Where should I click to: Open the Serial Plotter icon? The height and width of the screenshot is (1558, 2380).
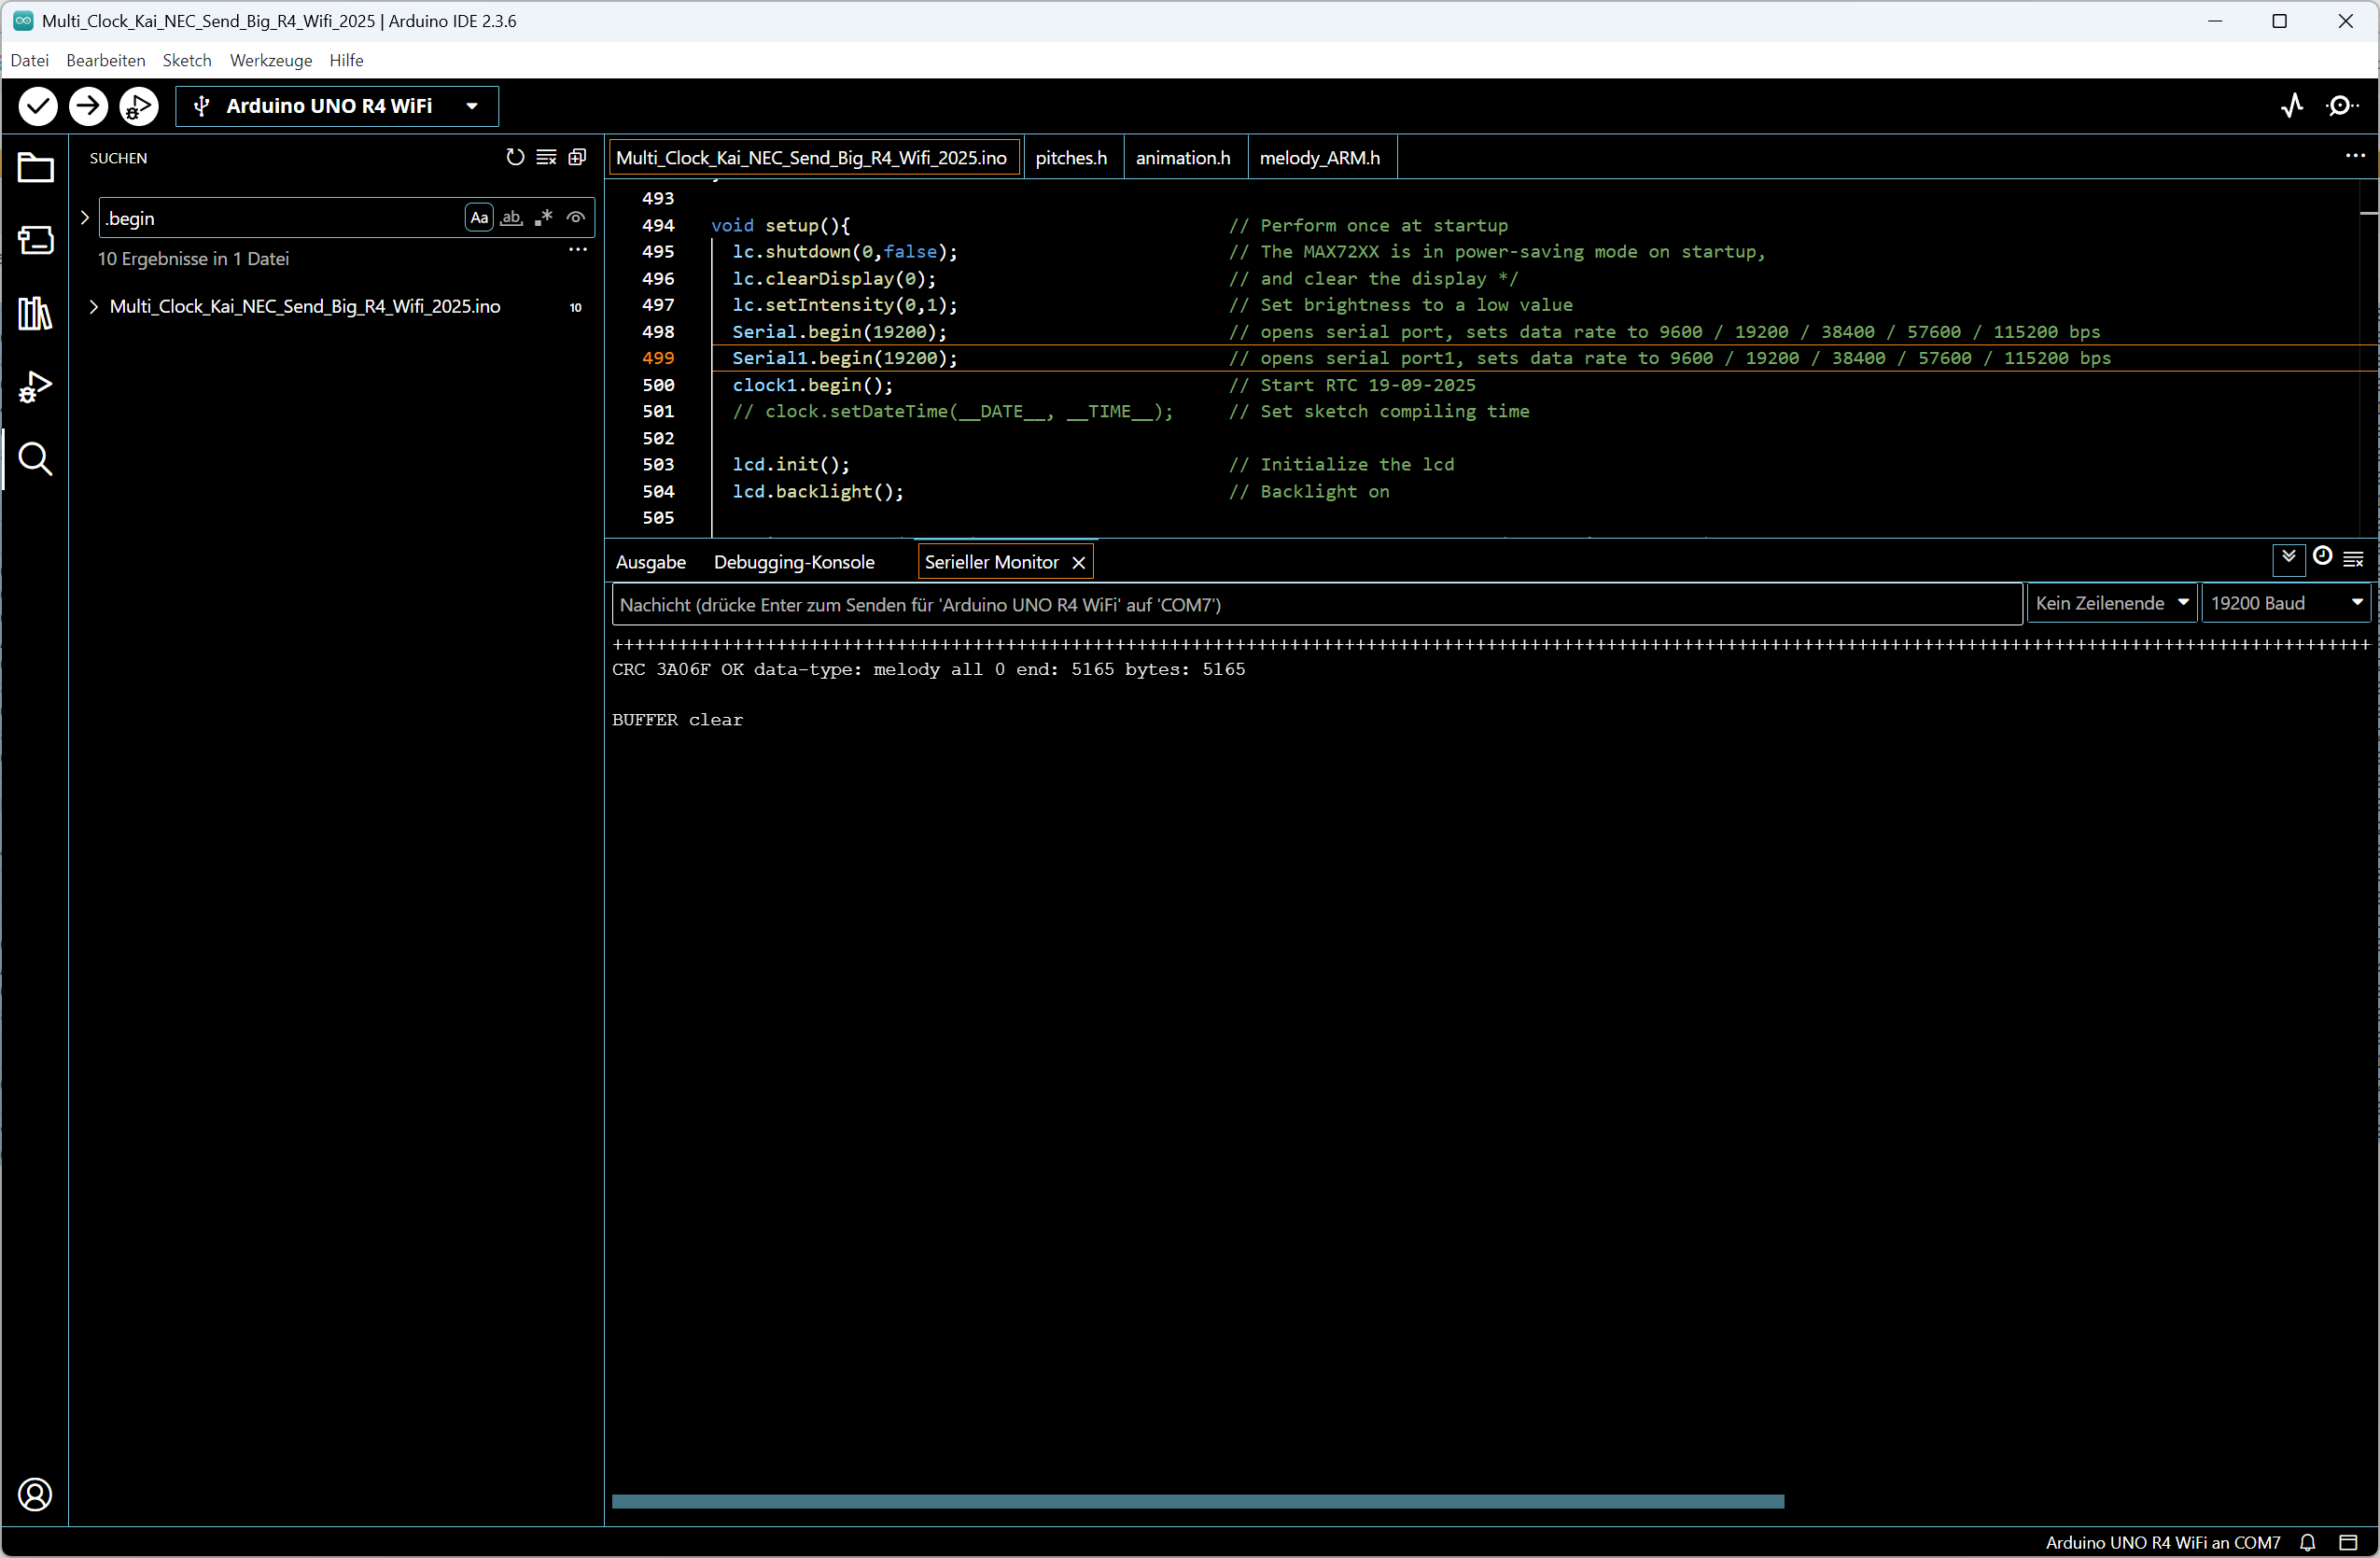(2292, 106)
